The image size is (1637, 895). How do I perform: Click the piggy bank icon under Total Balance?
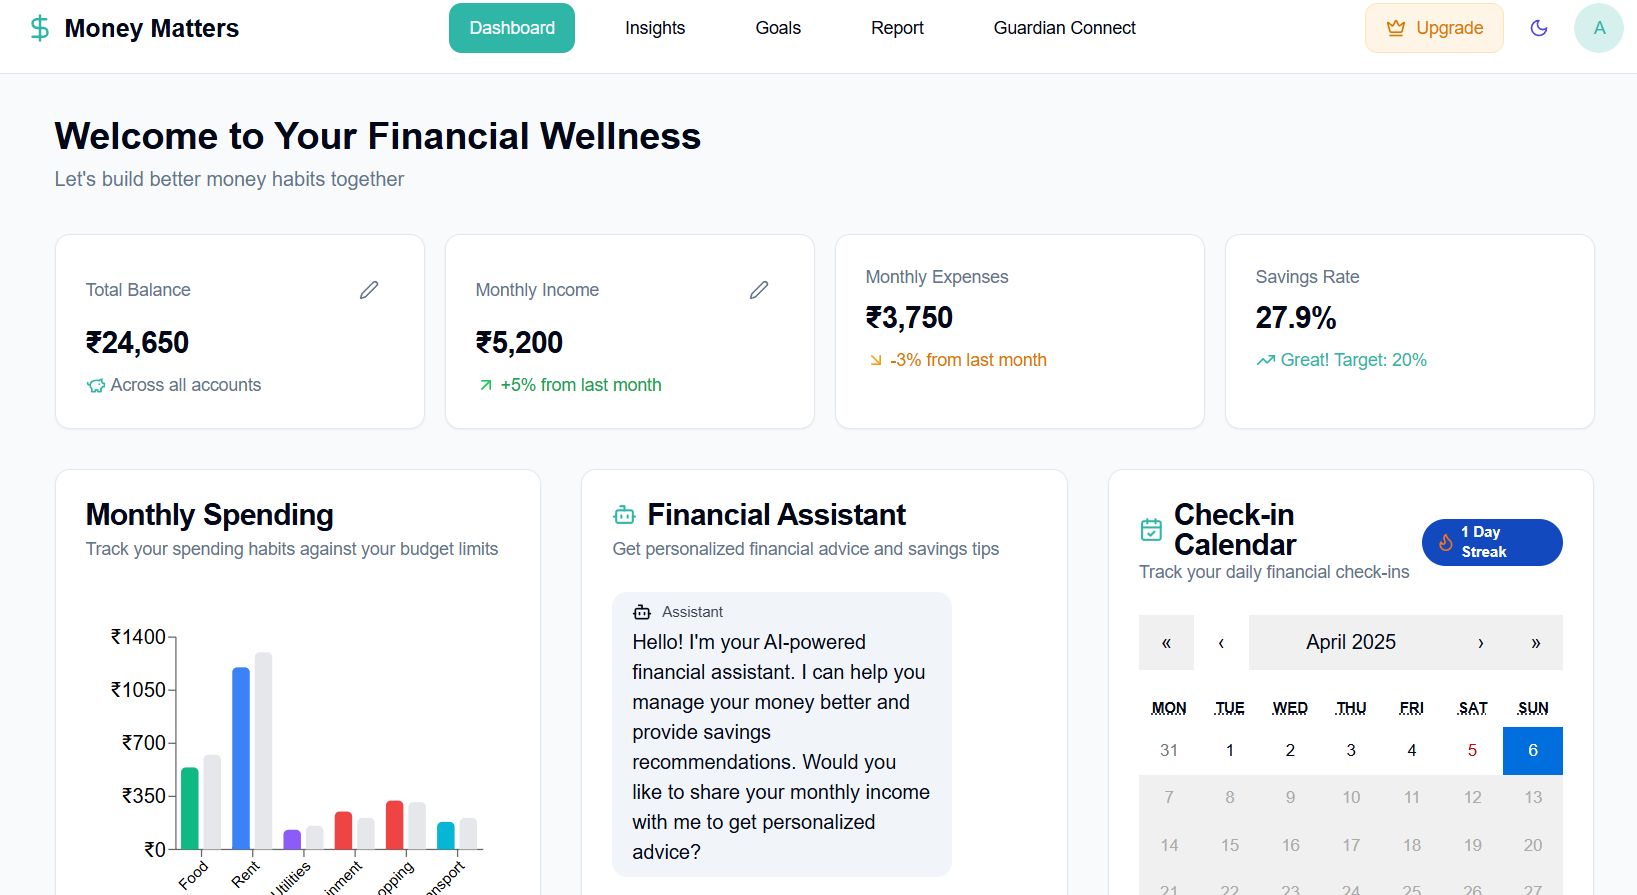[x=96, y=386]
